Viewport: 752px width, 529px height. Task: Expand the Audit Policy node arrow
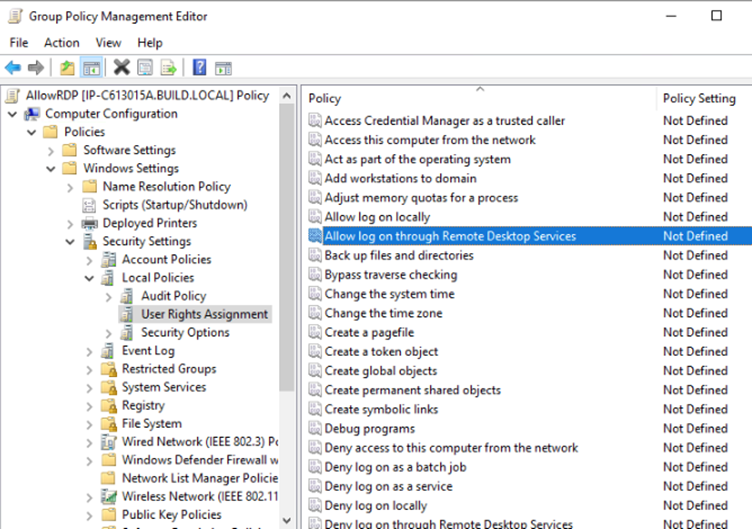[x=108, y=296]
